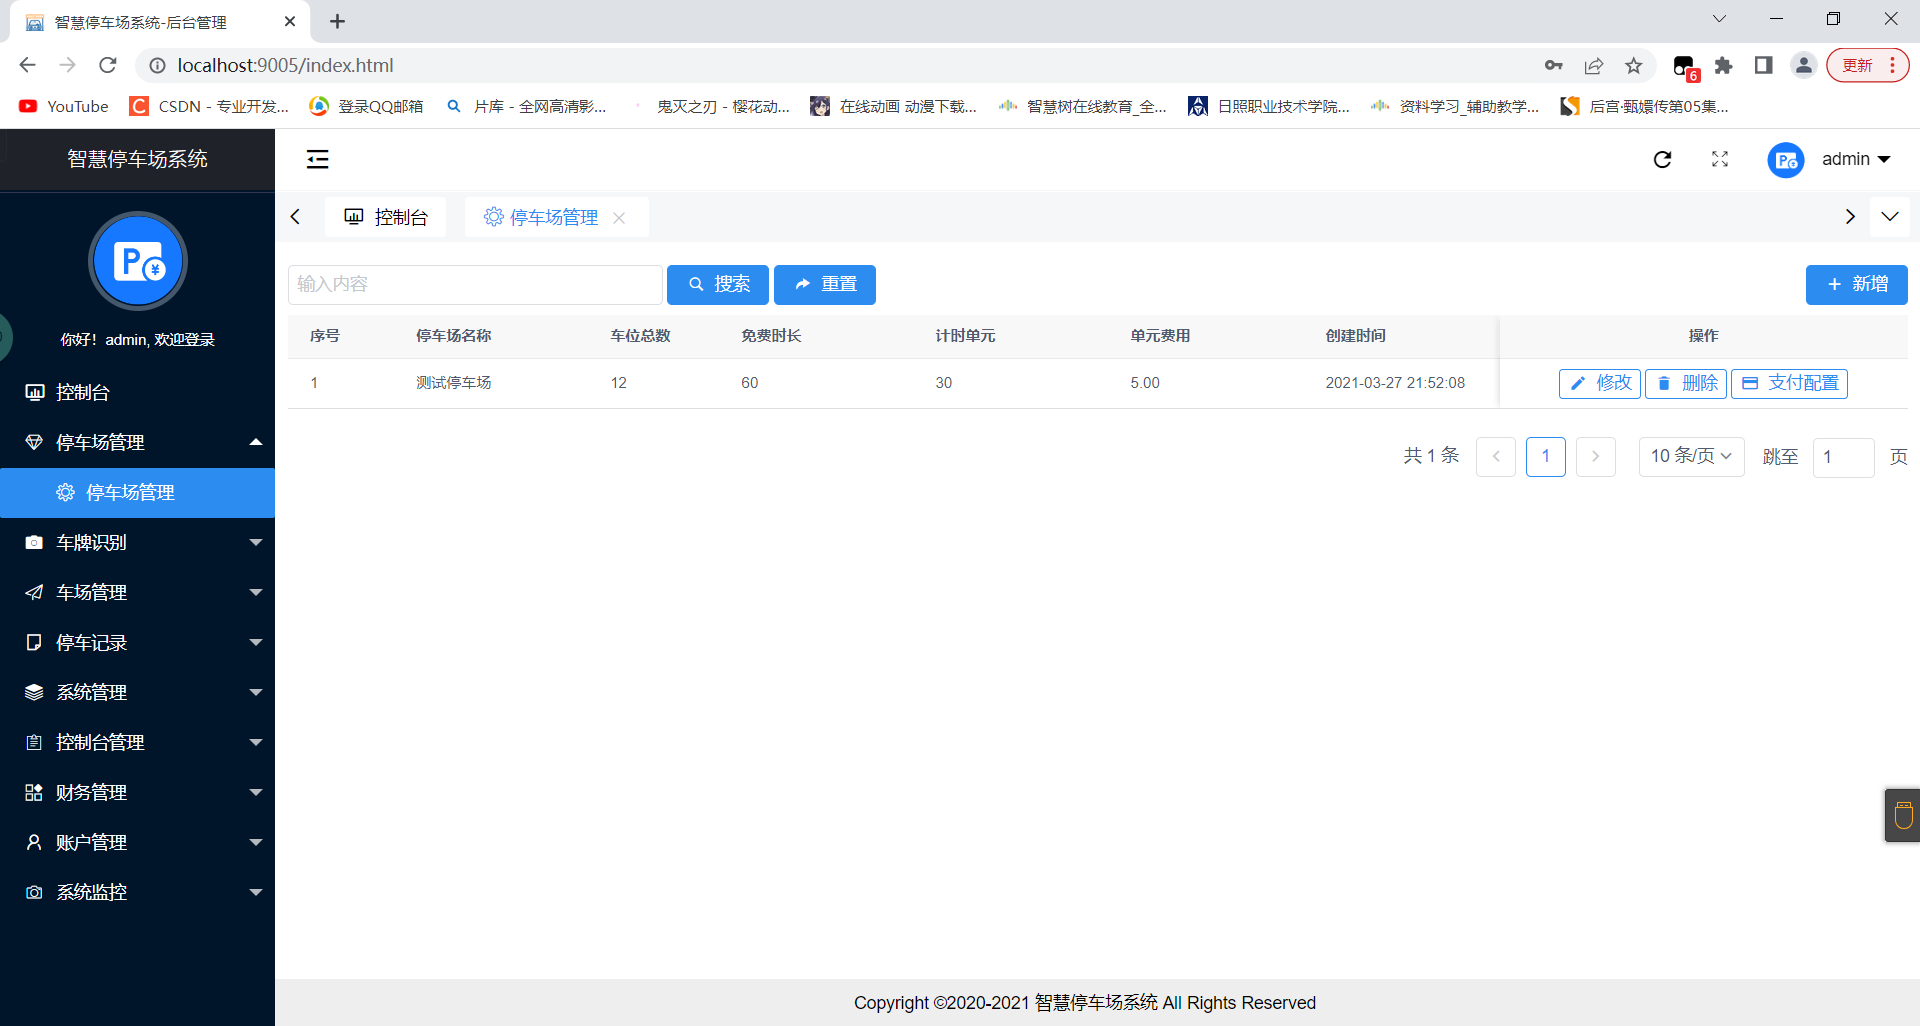Switch to the 控制台 tab
The height and width of the screenshot is (1026, 1920).
[386, 217]
